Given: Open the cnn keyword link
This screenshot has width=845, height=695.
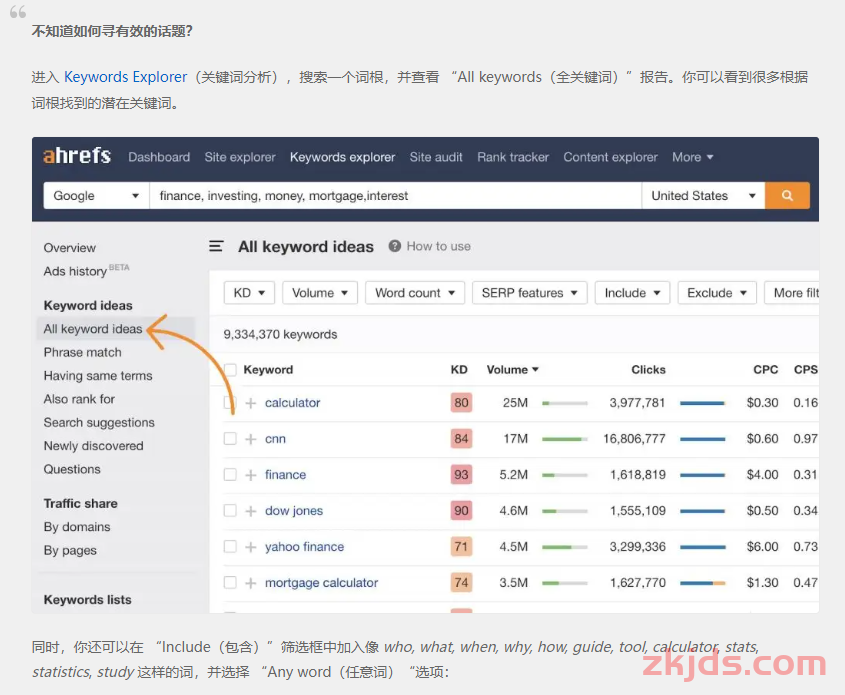Looking at the screenshot, I should (x=275, y=439).
